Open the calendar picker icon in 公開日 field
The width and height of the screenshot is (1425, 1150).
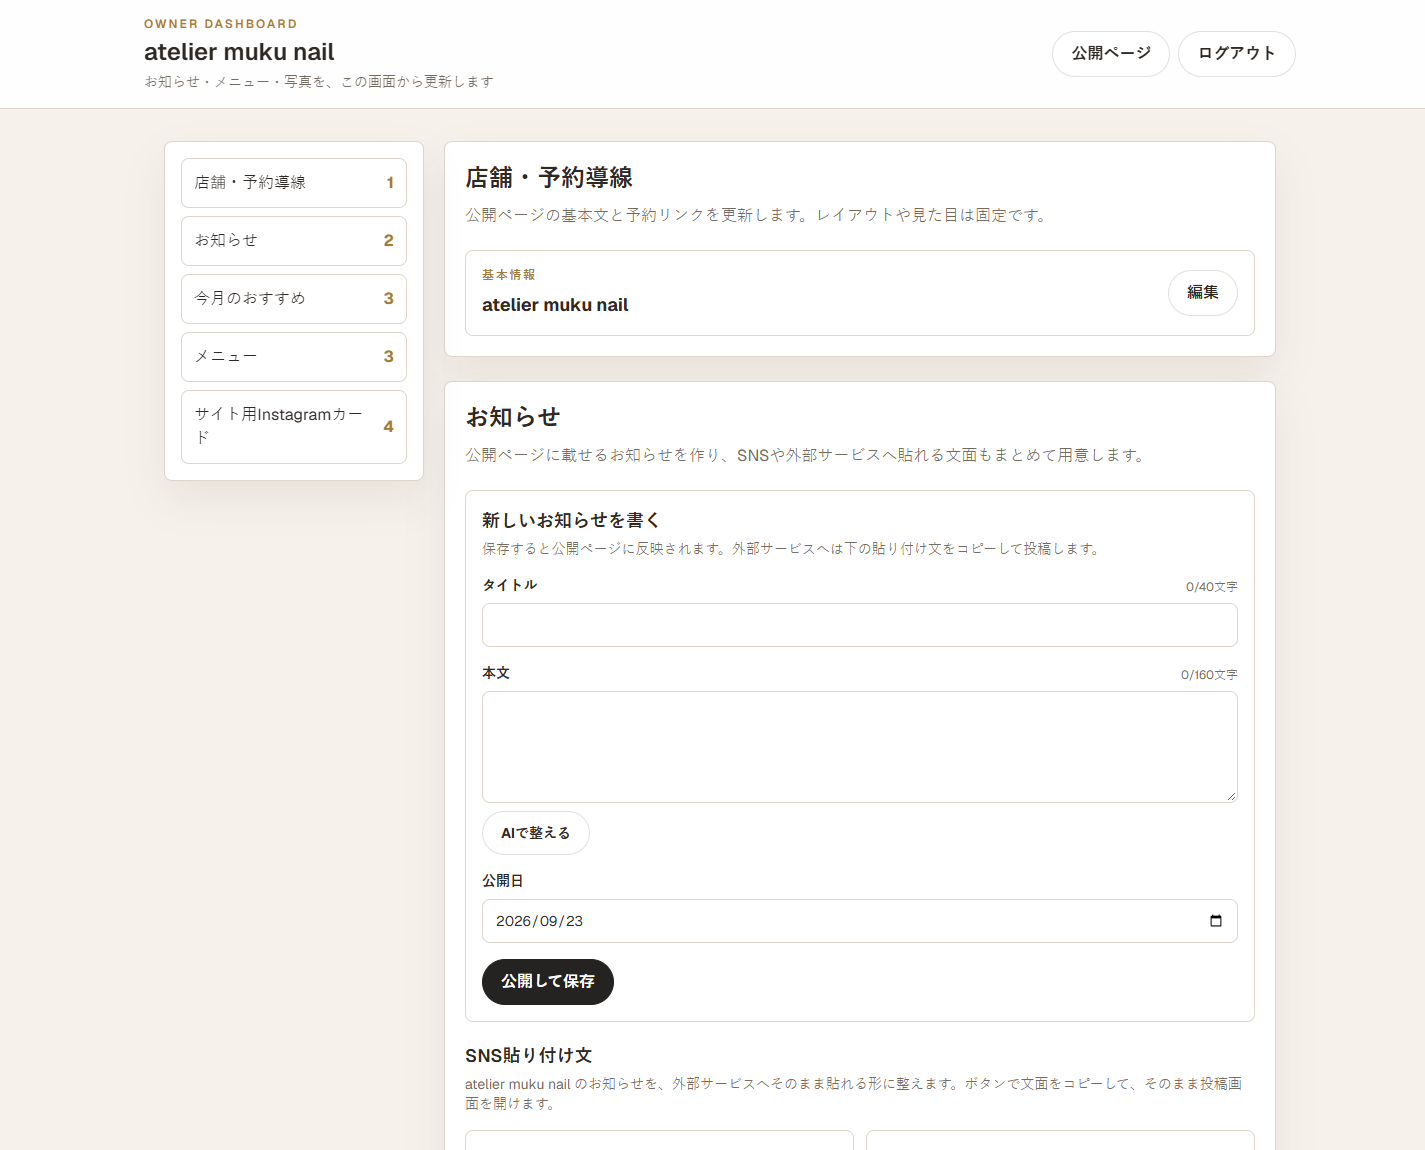tap(1216, 921)
